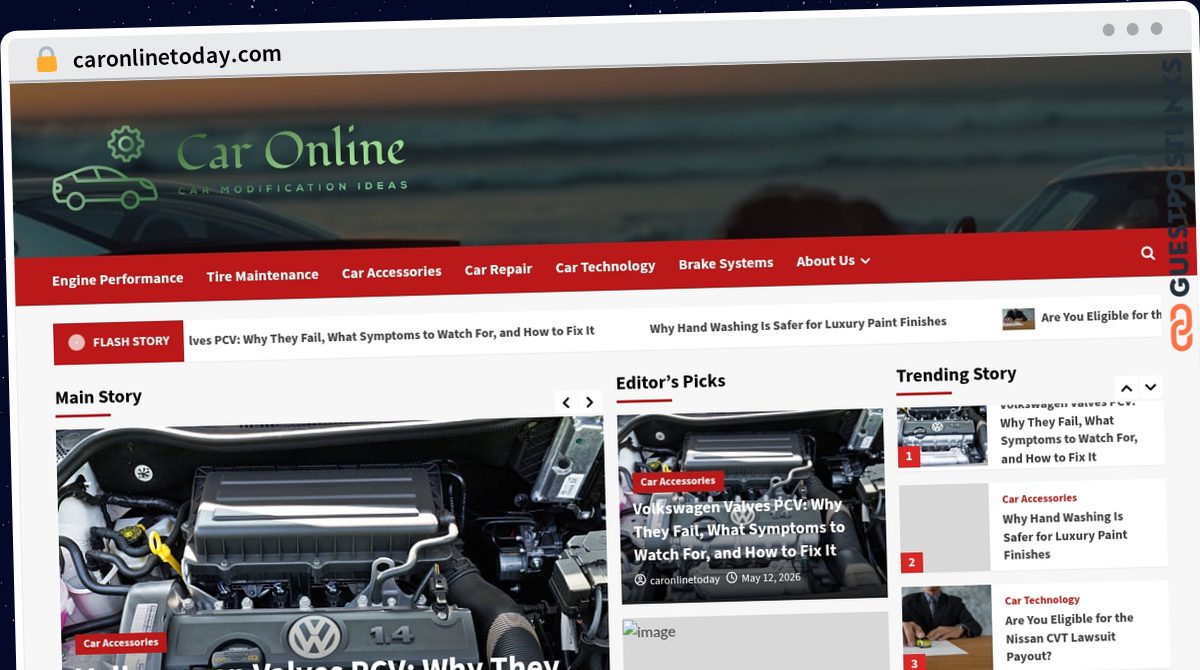Open trending Why Hand Washing Is Safer article
This screenshot has width=1200, height=670.
1065,535
